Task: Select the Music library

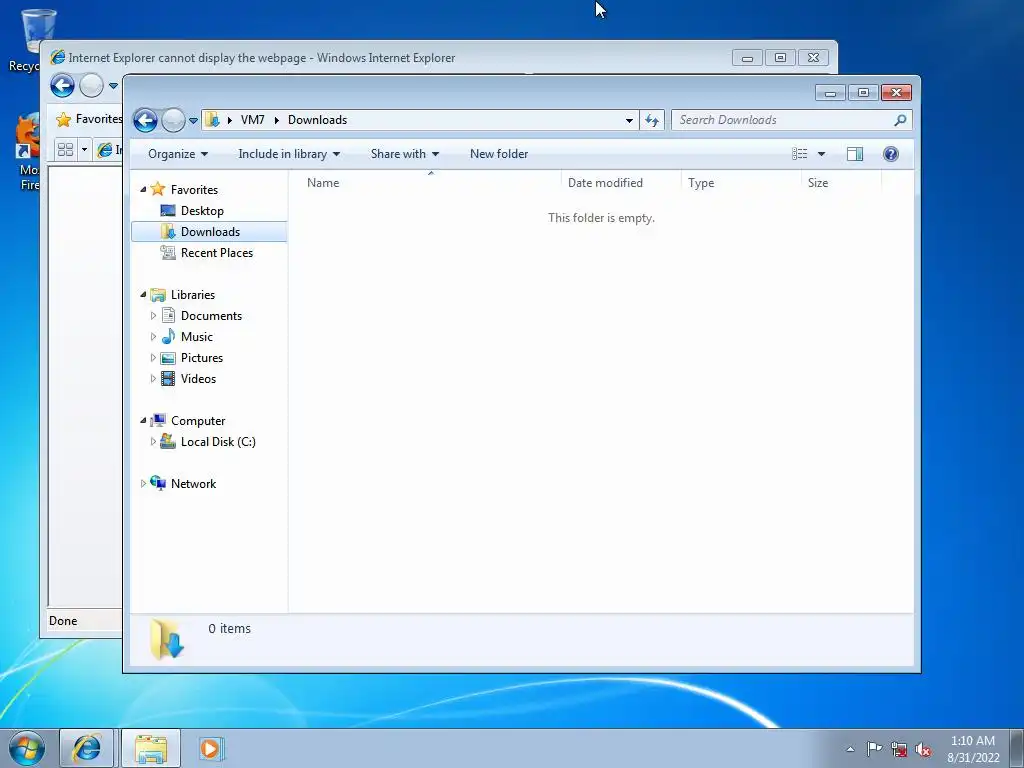Action: click(197, 337)
